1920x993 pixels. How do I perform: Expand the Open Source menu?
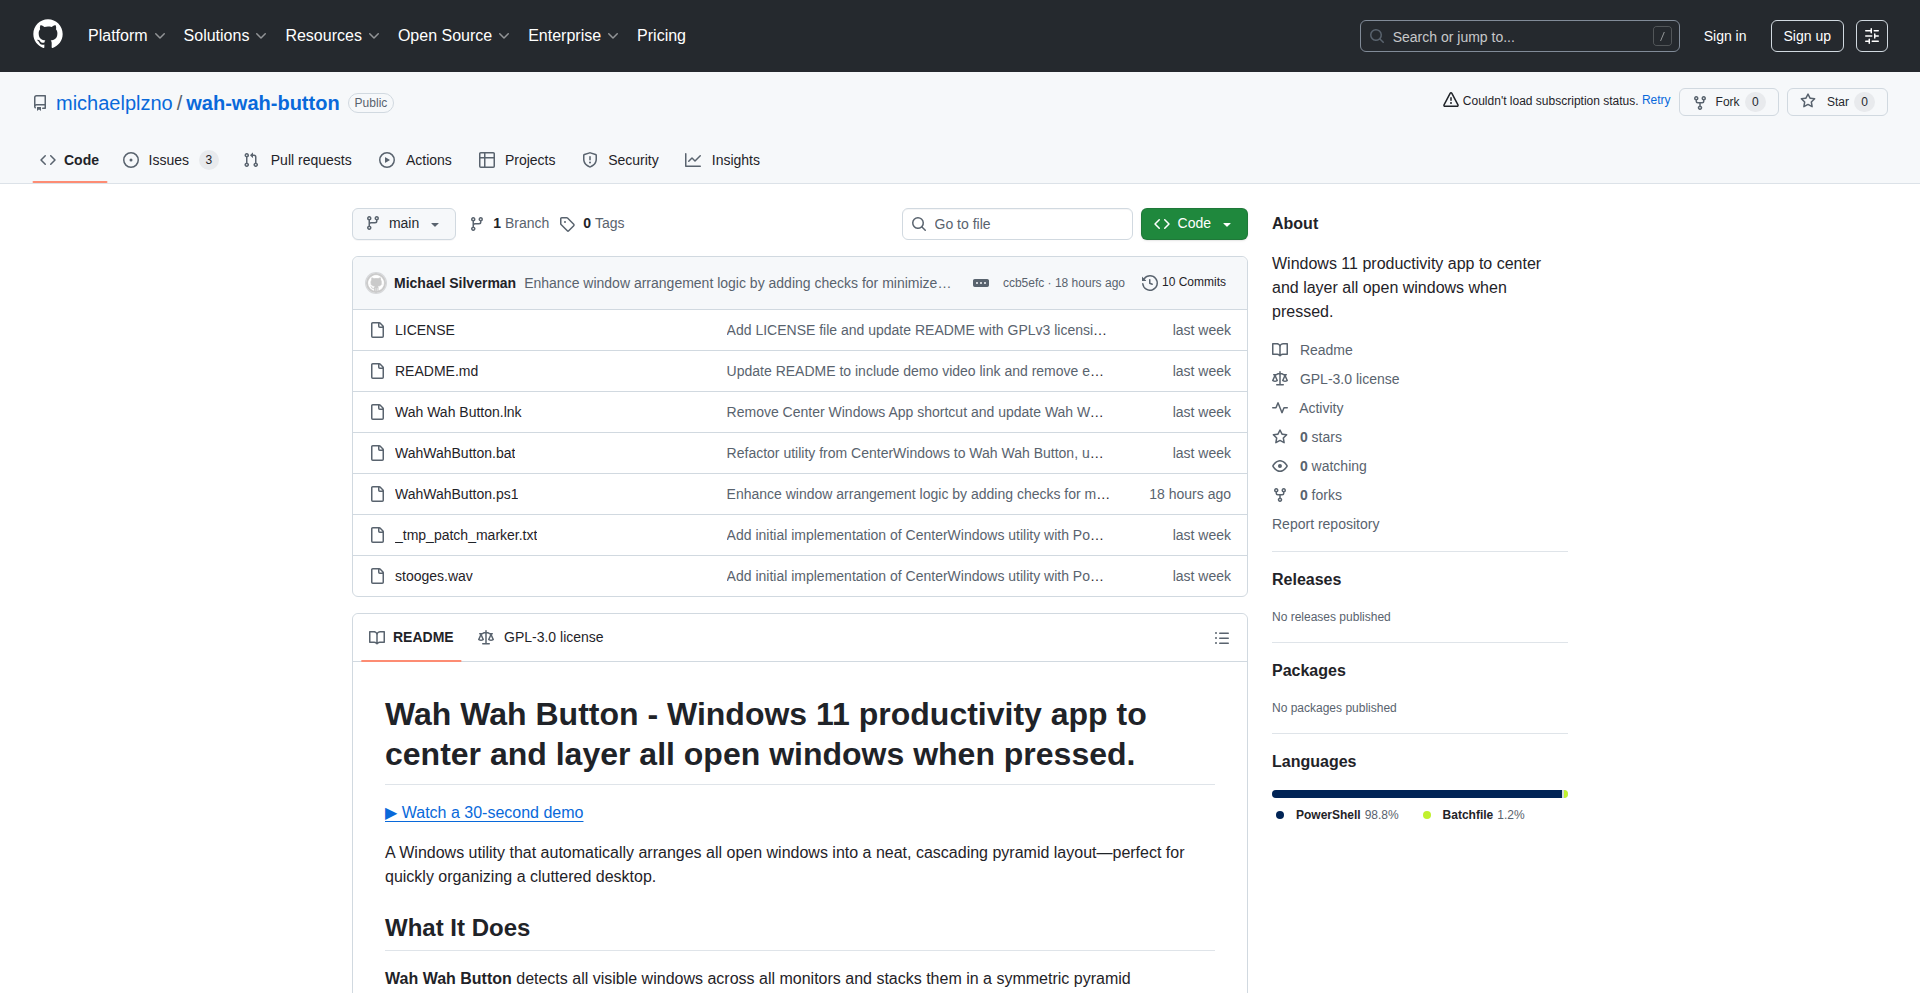[453, 36]
